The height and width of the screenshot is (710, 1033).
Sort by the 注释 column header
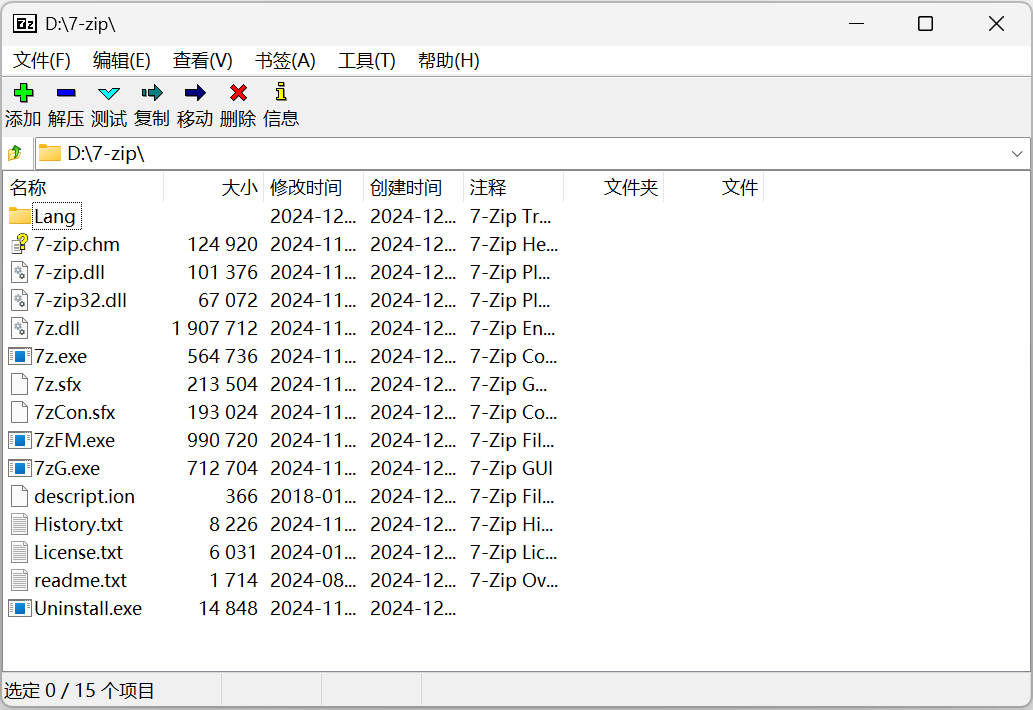[x=514, y=188]
